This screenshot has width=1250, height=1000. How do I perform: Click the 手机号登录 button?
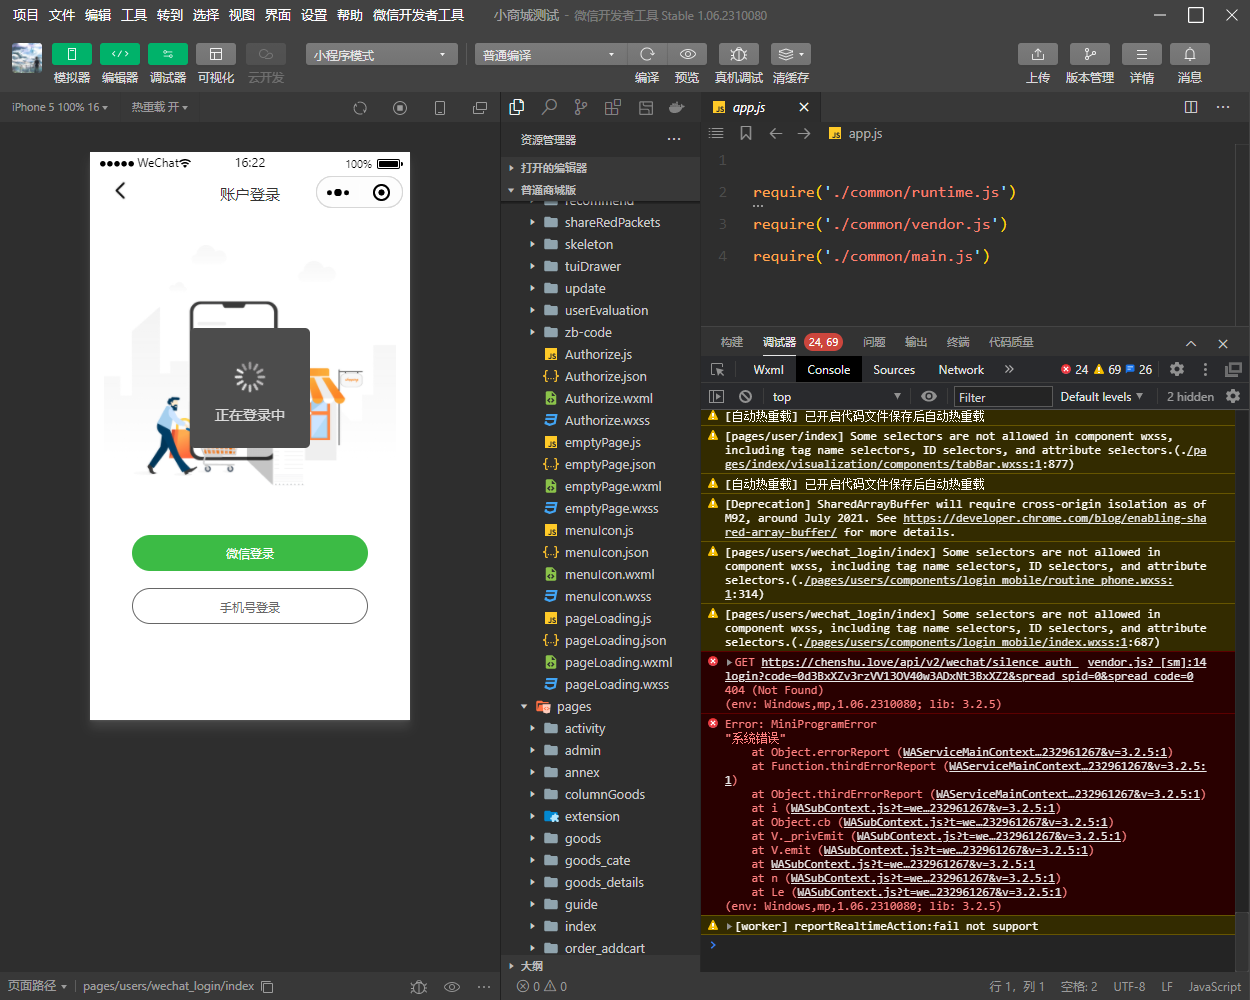click(x=250, y=607)
